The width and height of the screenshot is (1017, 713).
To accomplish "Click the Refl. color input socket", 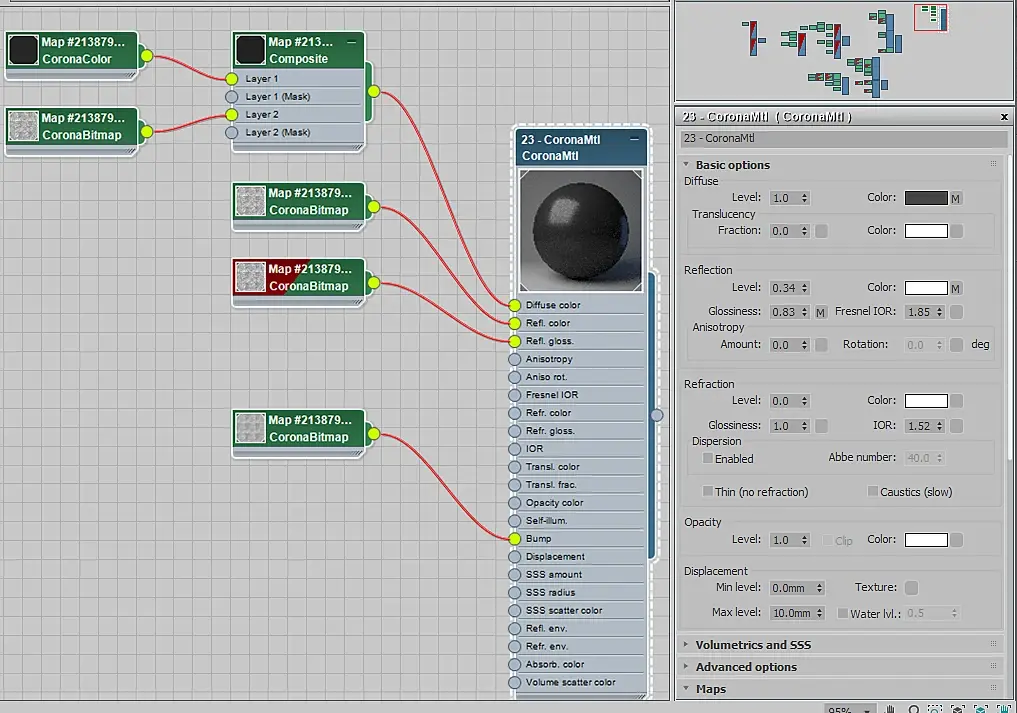I will click(514, 323).
